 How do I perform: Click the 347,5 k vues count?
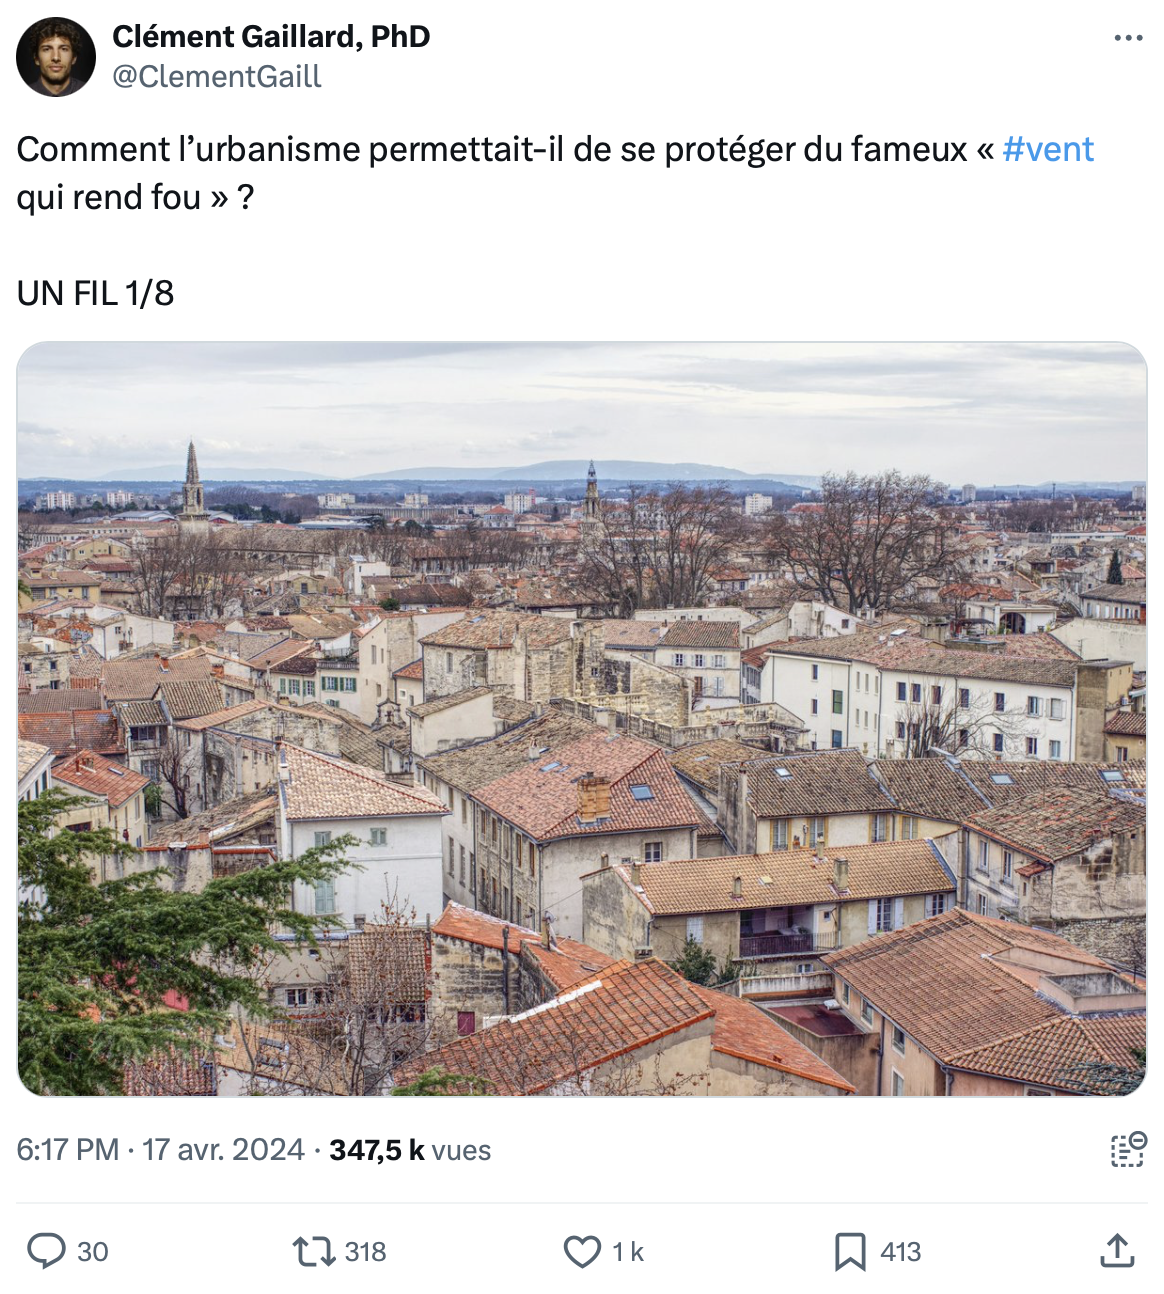click(x=410, y=1150)
